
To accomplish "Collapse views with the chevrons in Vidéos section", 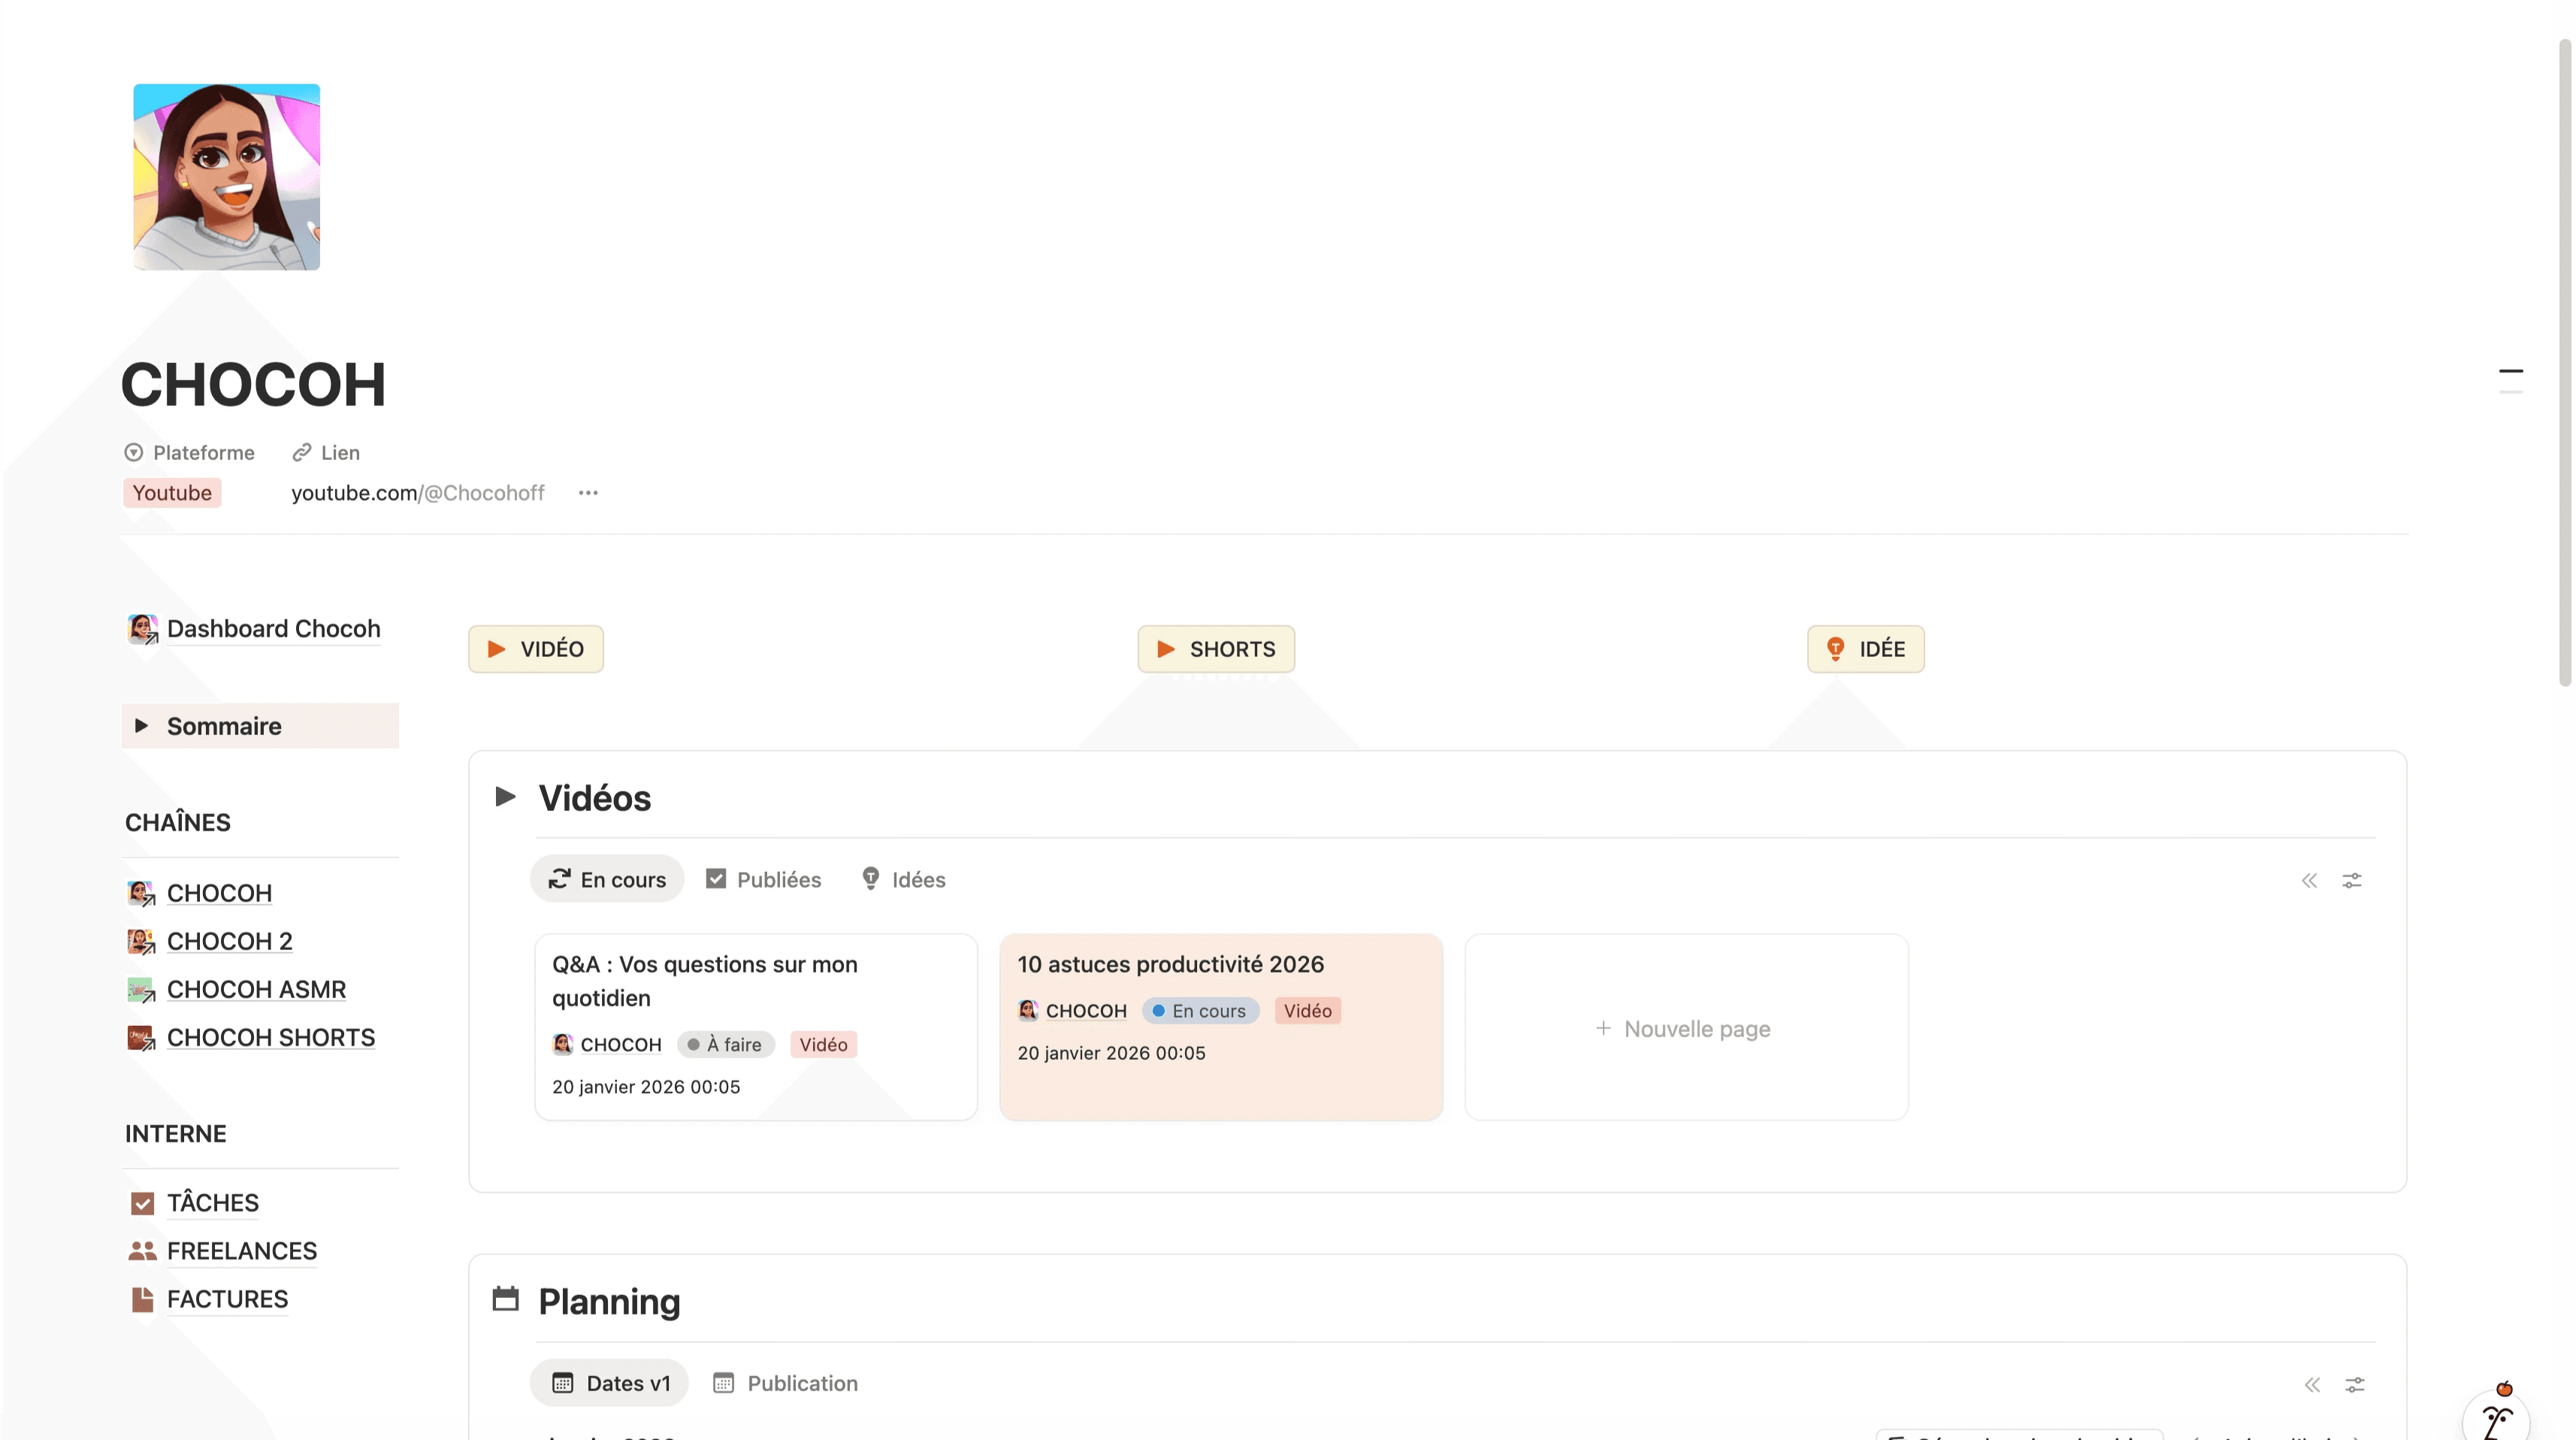I will 2310,880.
